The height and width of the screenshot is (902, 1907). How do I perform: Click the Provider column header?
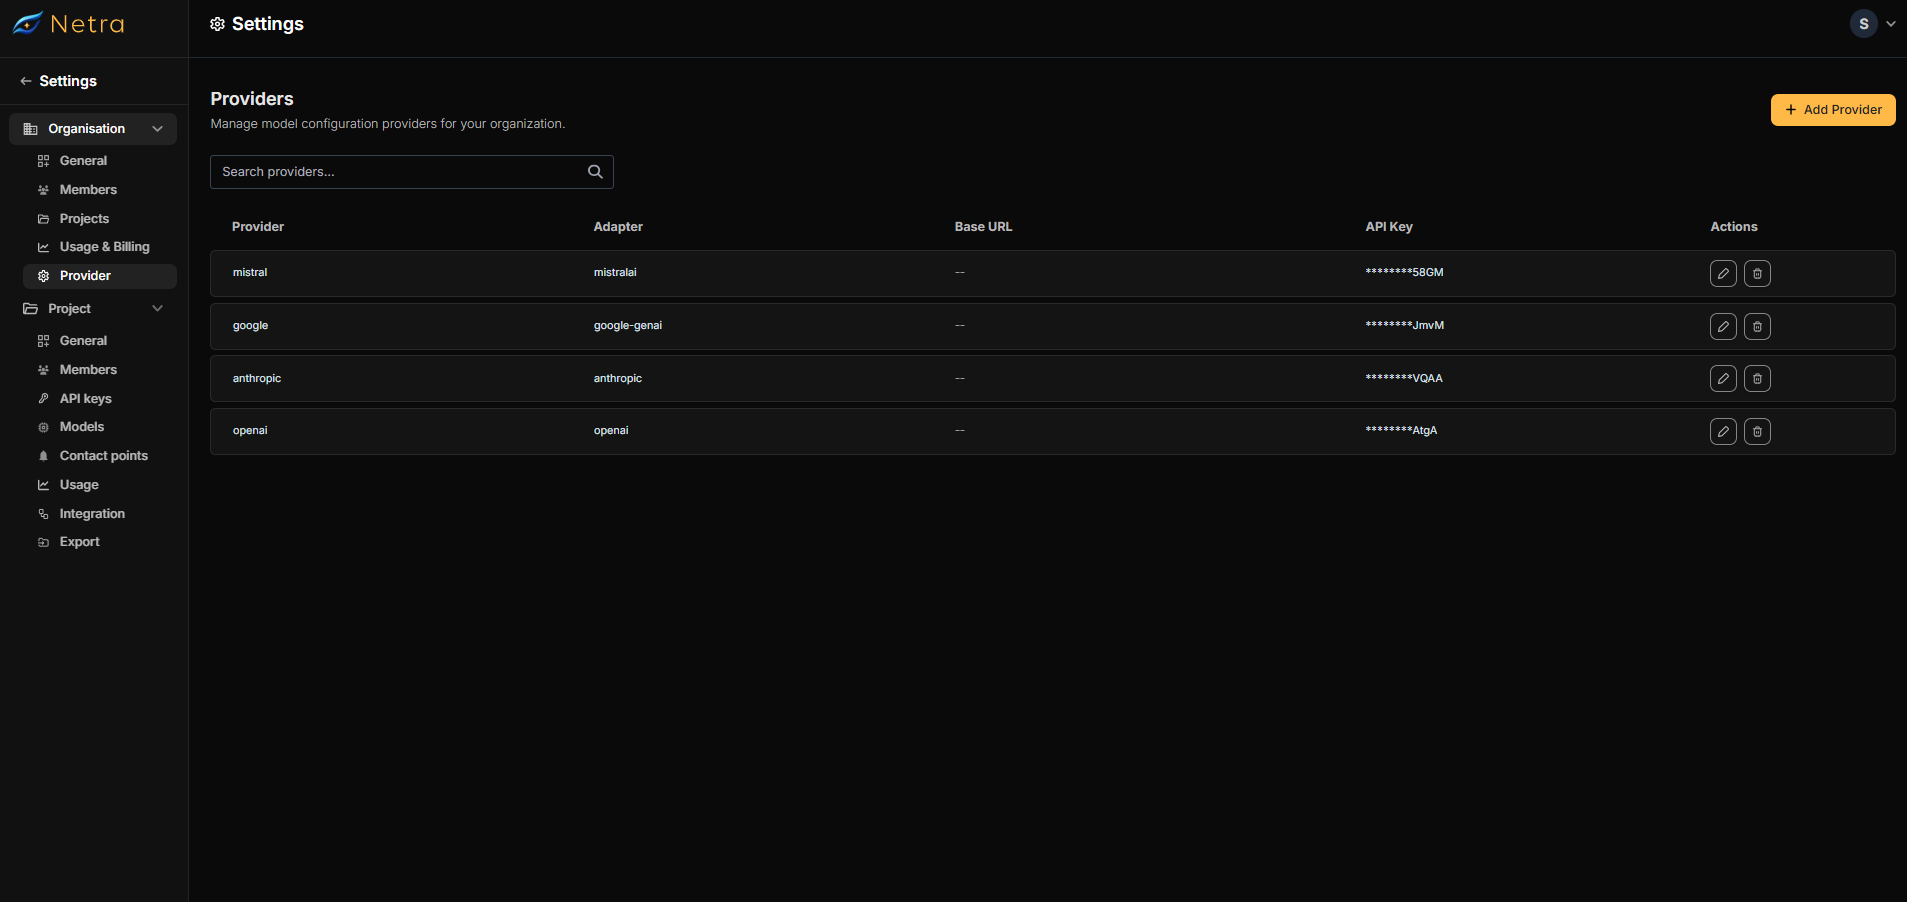pos(258,227)
